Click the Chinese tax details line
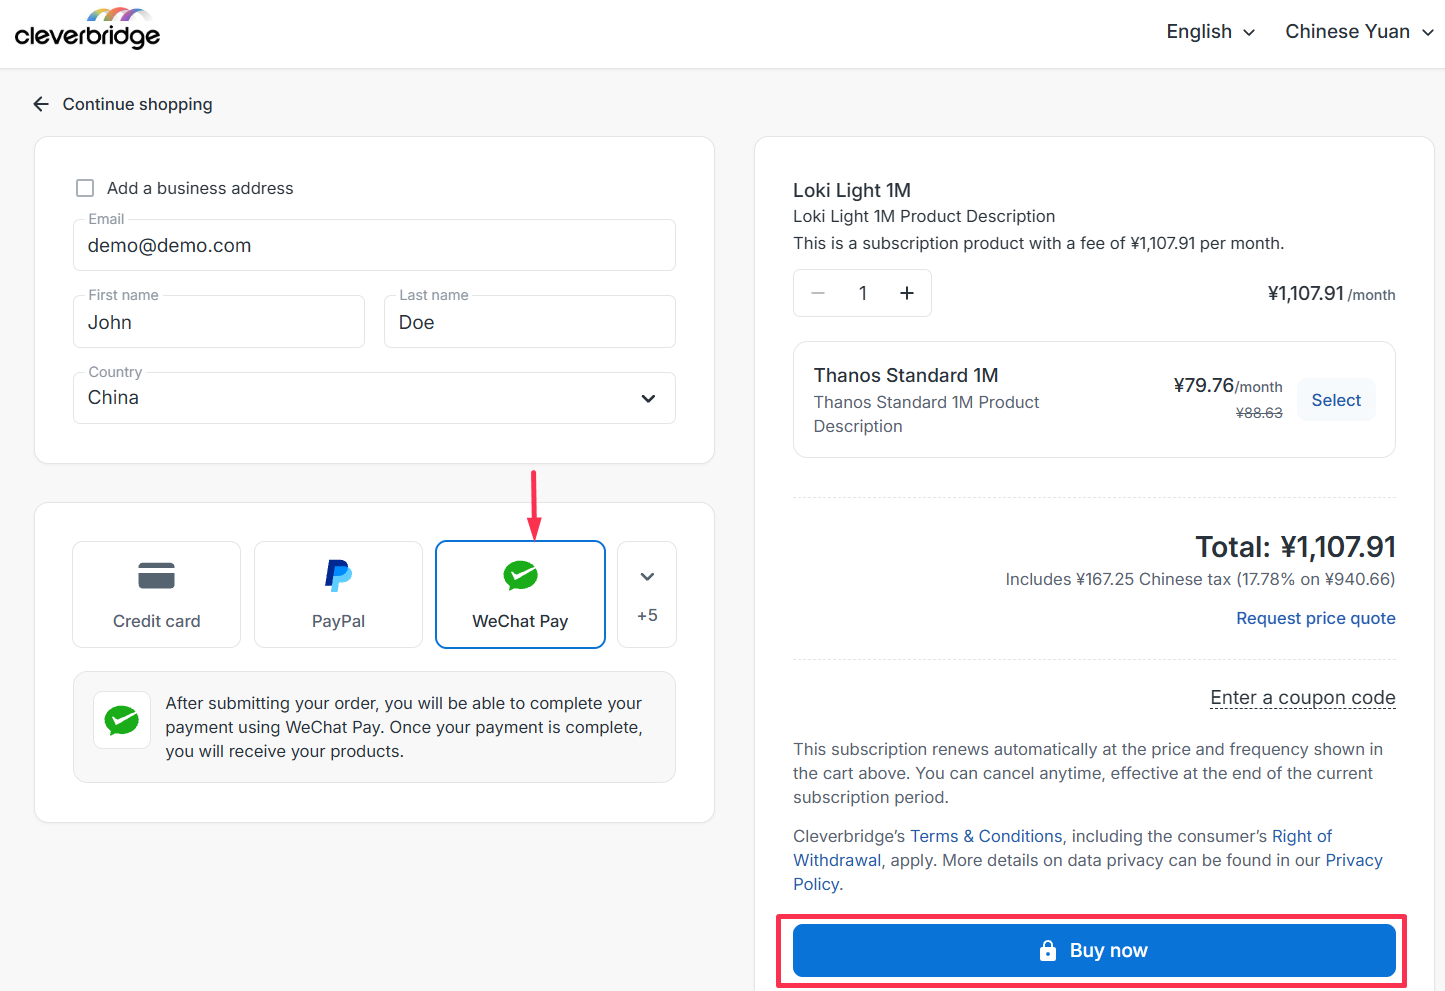The width and height of the screenshot is (1445, 991). pyautogui.click(x=1200, y=579)
